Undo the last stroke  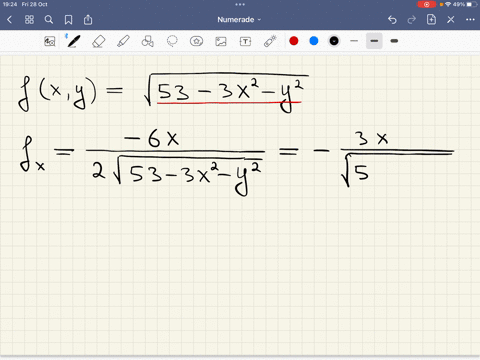coord(392,20)
